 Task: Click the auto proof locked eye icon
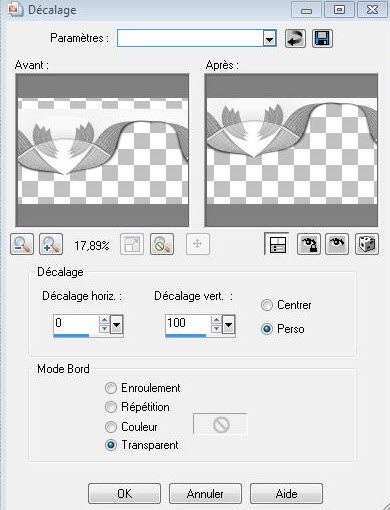[309, 244]
